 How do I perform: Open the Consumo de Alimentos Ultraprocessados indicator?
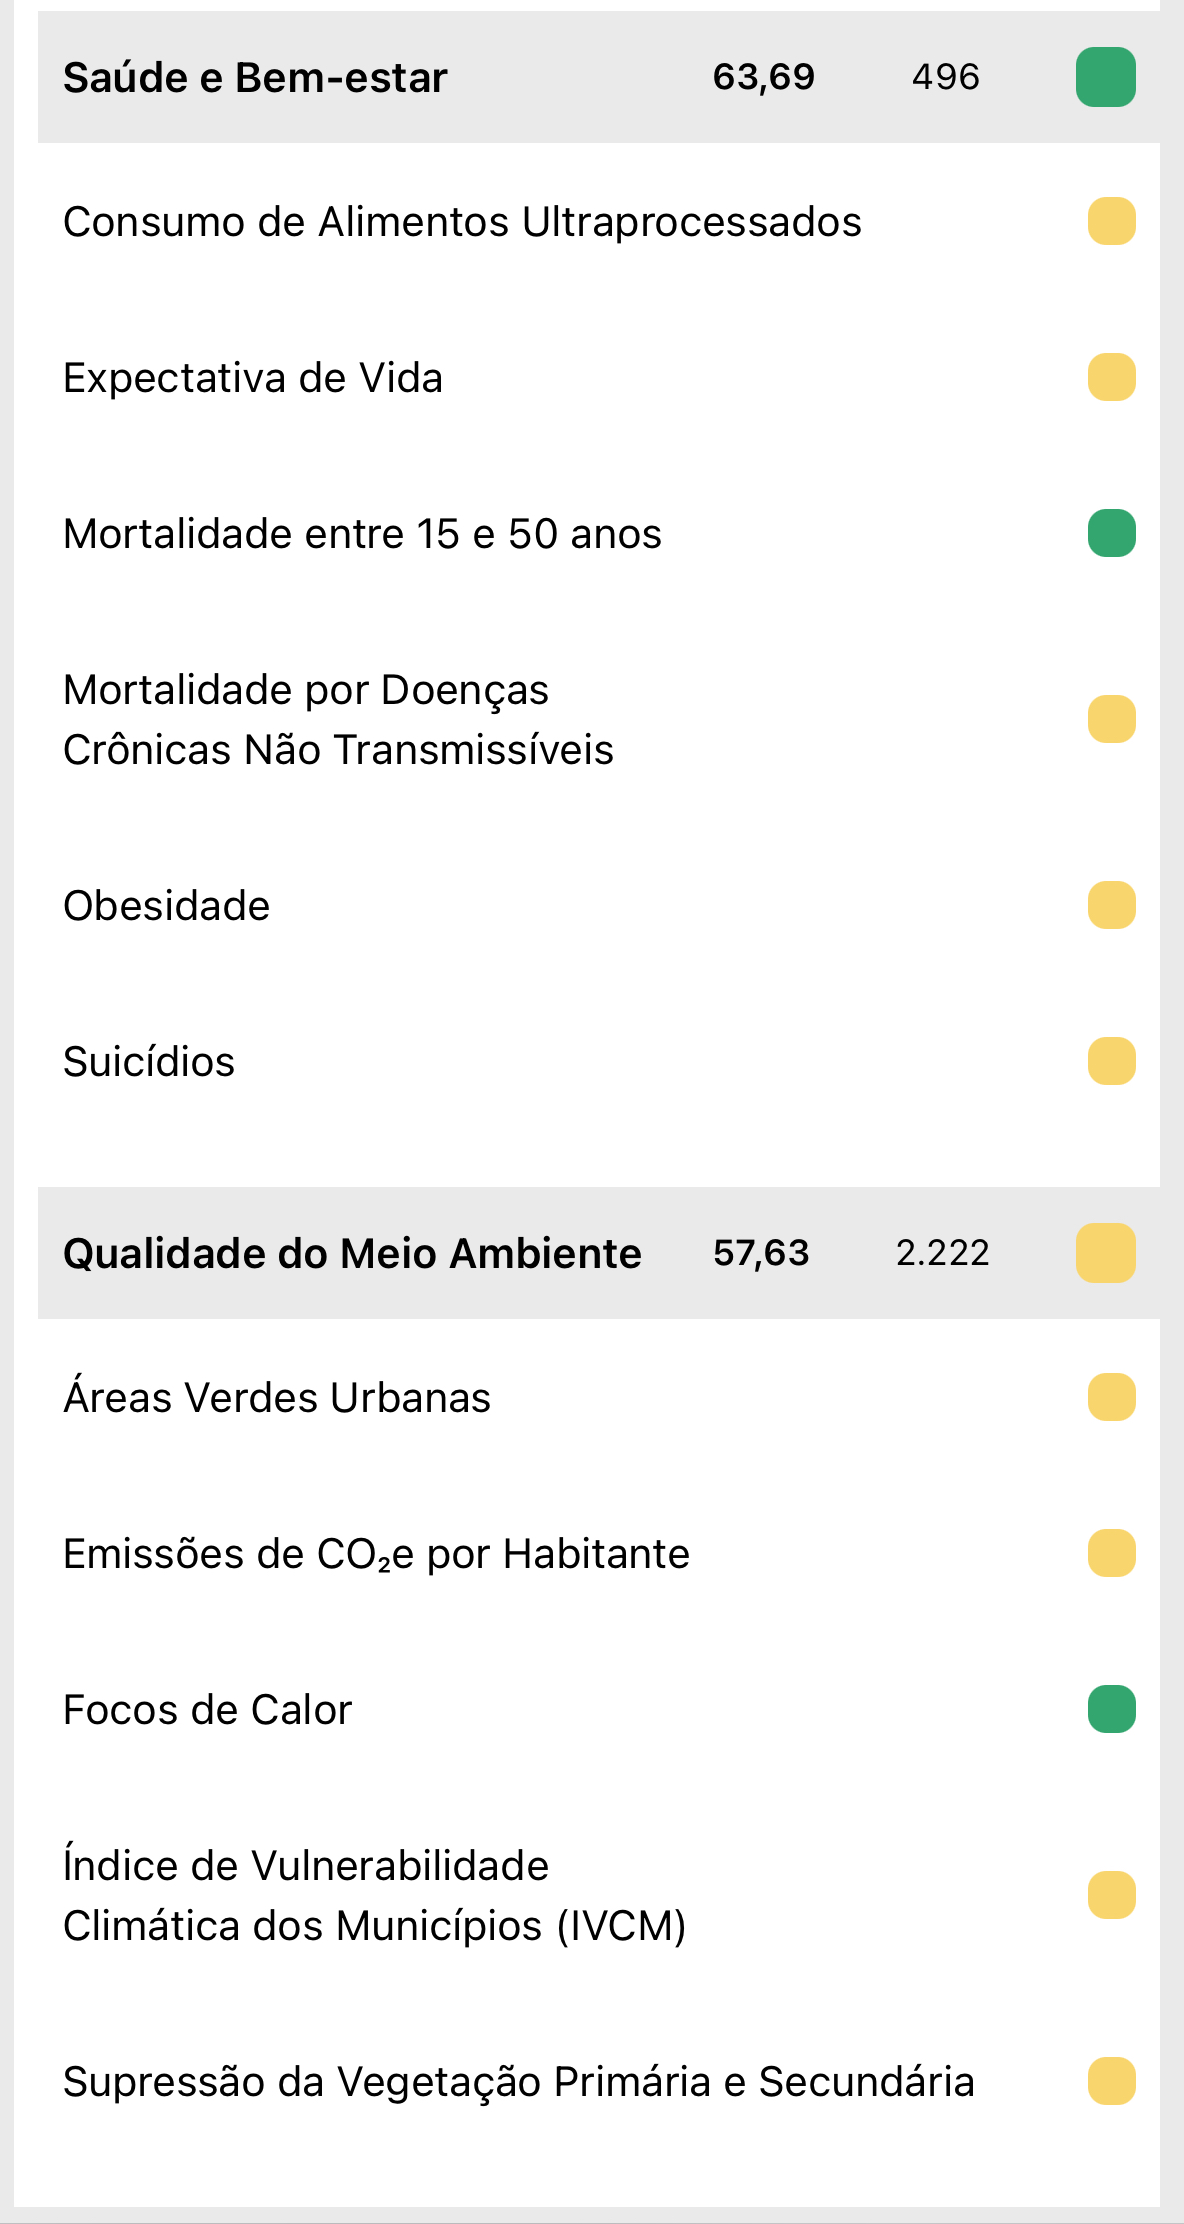click(462, 222)
